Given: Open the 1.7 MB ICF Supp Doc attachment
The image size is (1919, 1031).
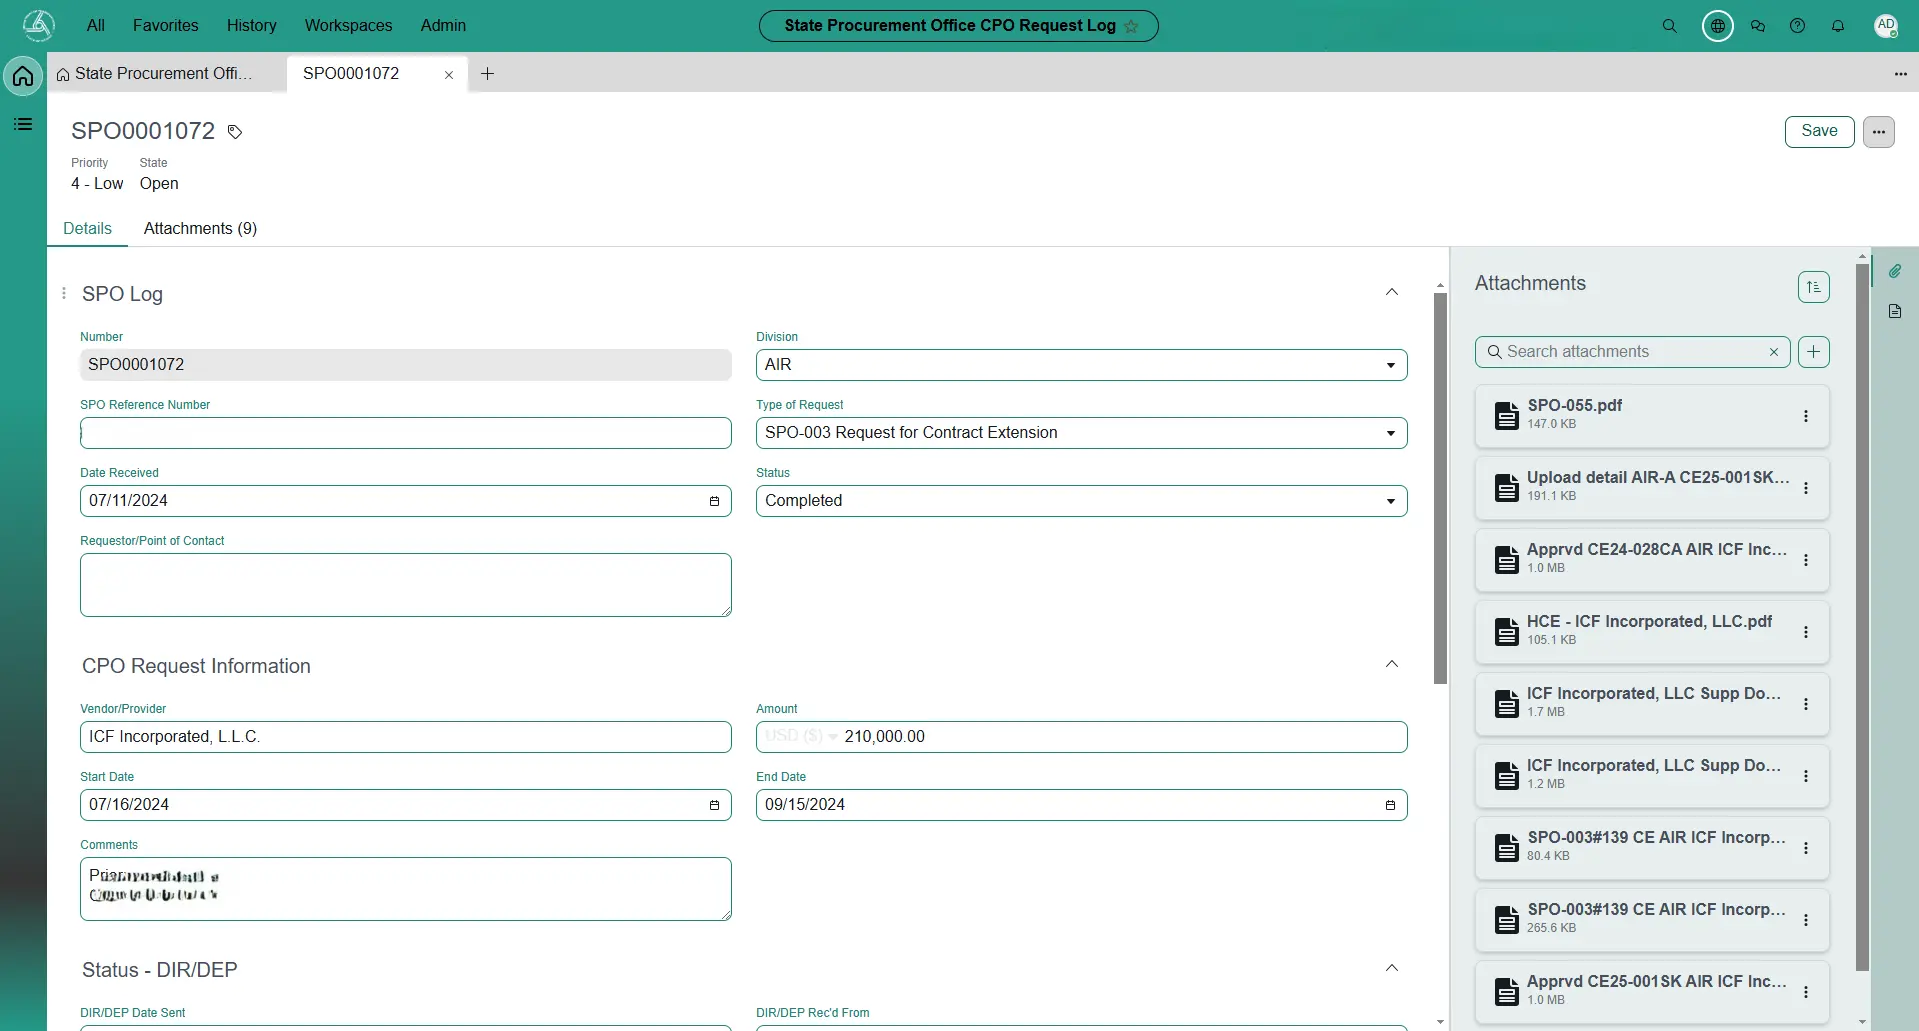Looking at the screenshot, I should pyautogui.click(x=1652, y=704).
